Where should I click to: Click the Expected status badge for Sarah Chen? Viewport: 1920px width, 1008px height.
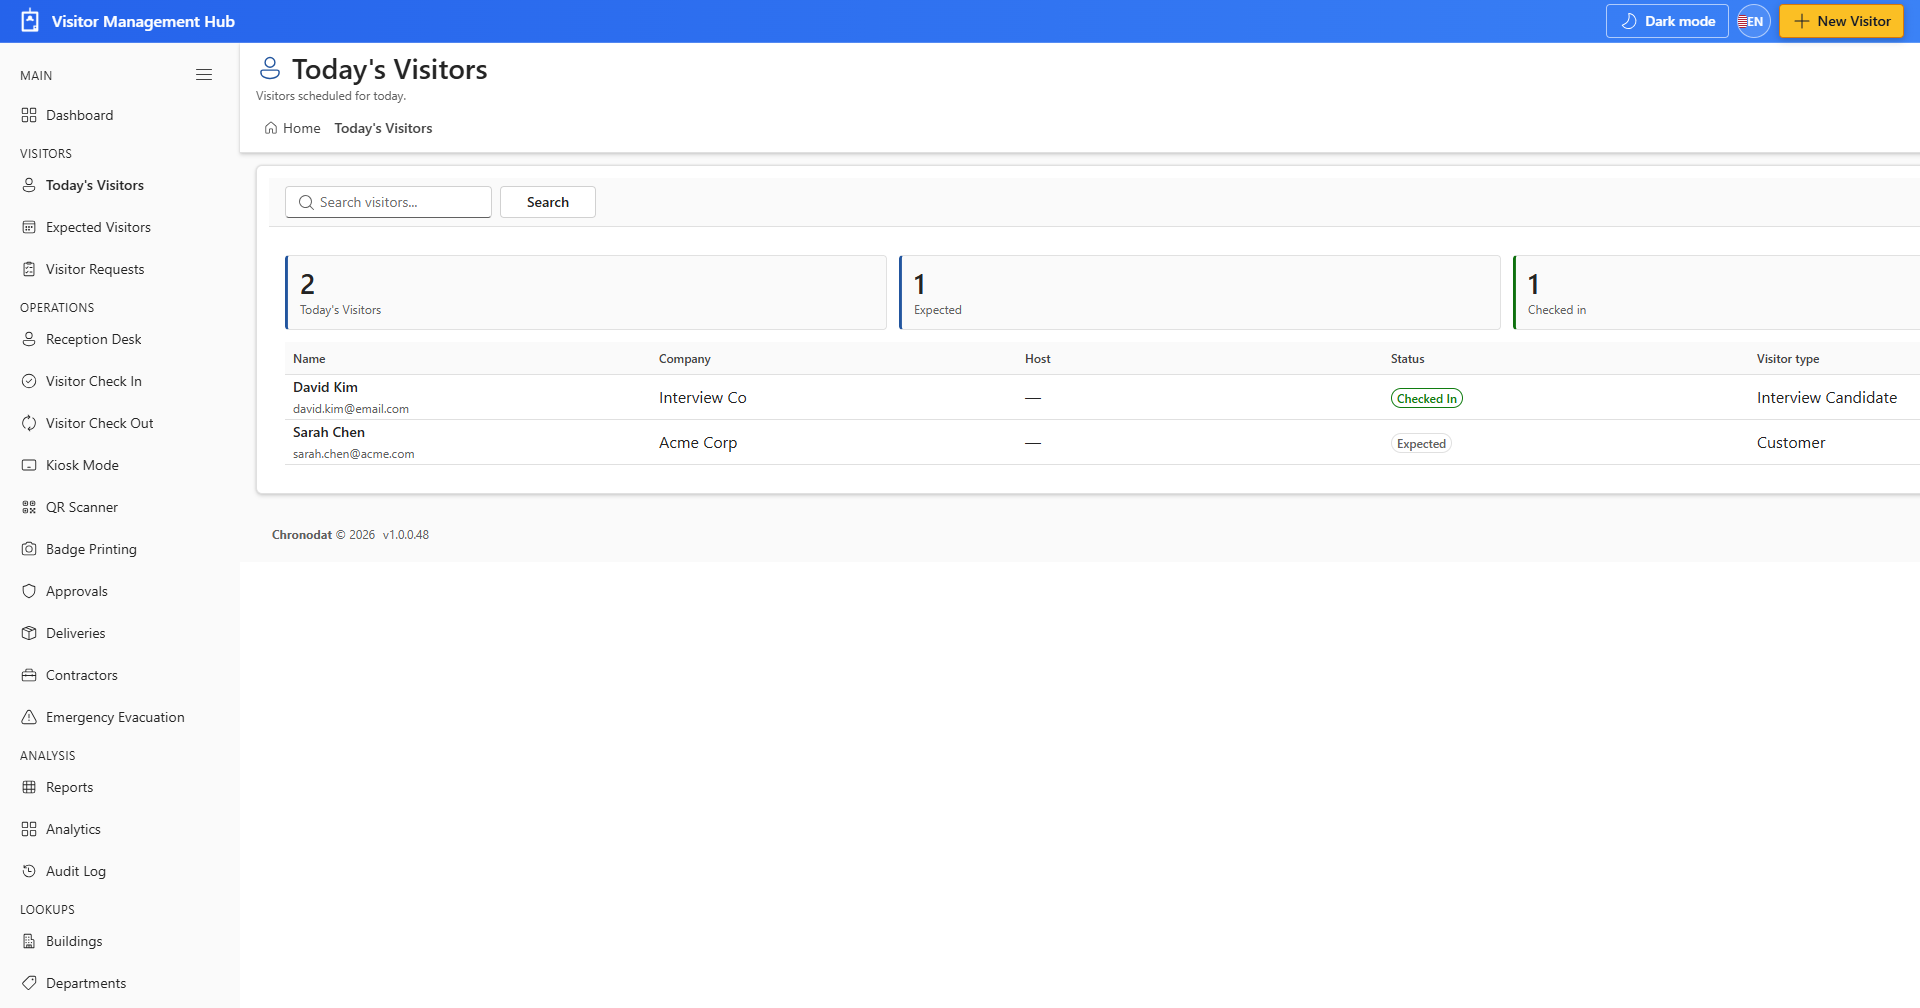(x=1421, y=443)
